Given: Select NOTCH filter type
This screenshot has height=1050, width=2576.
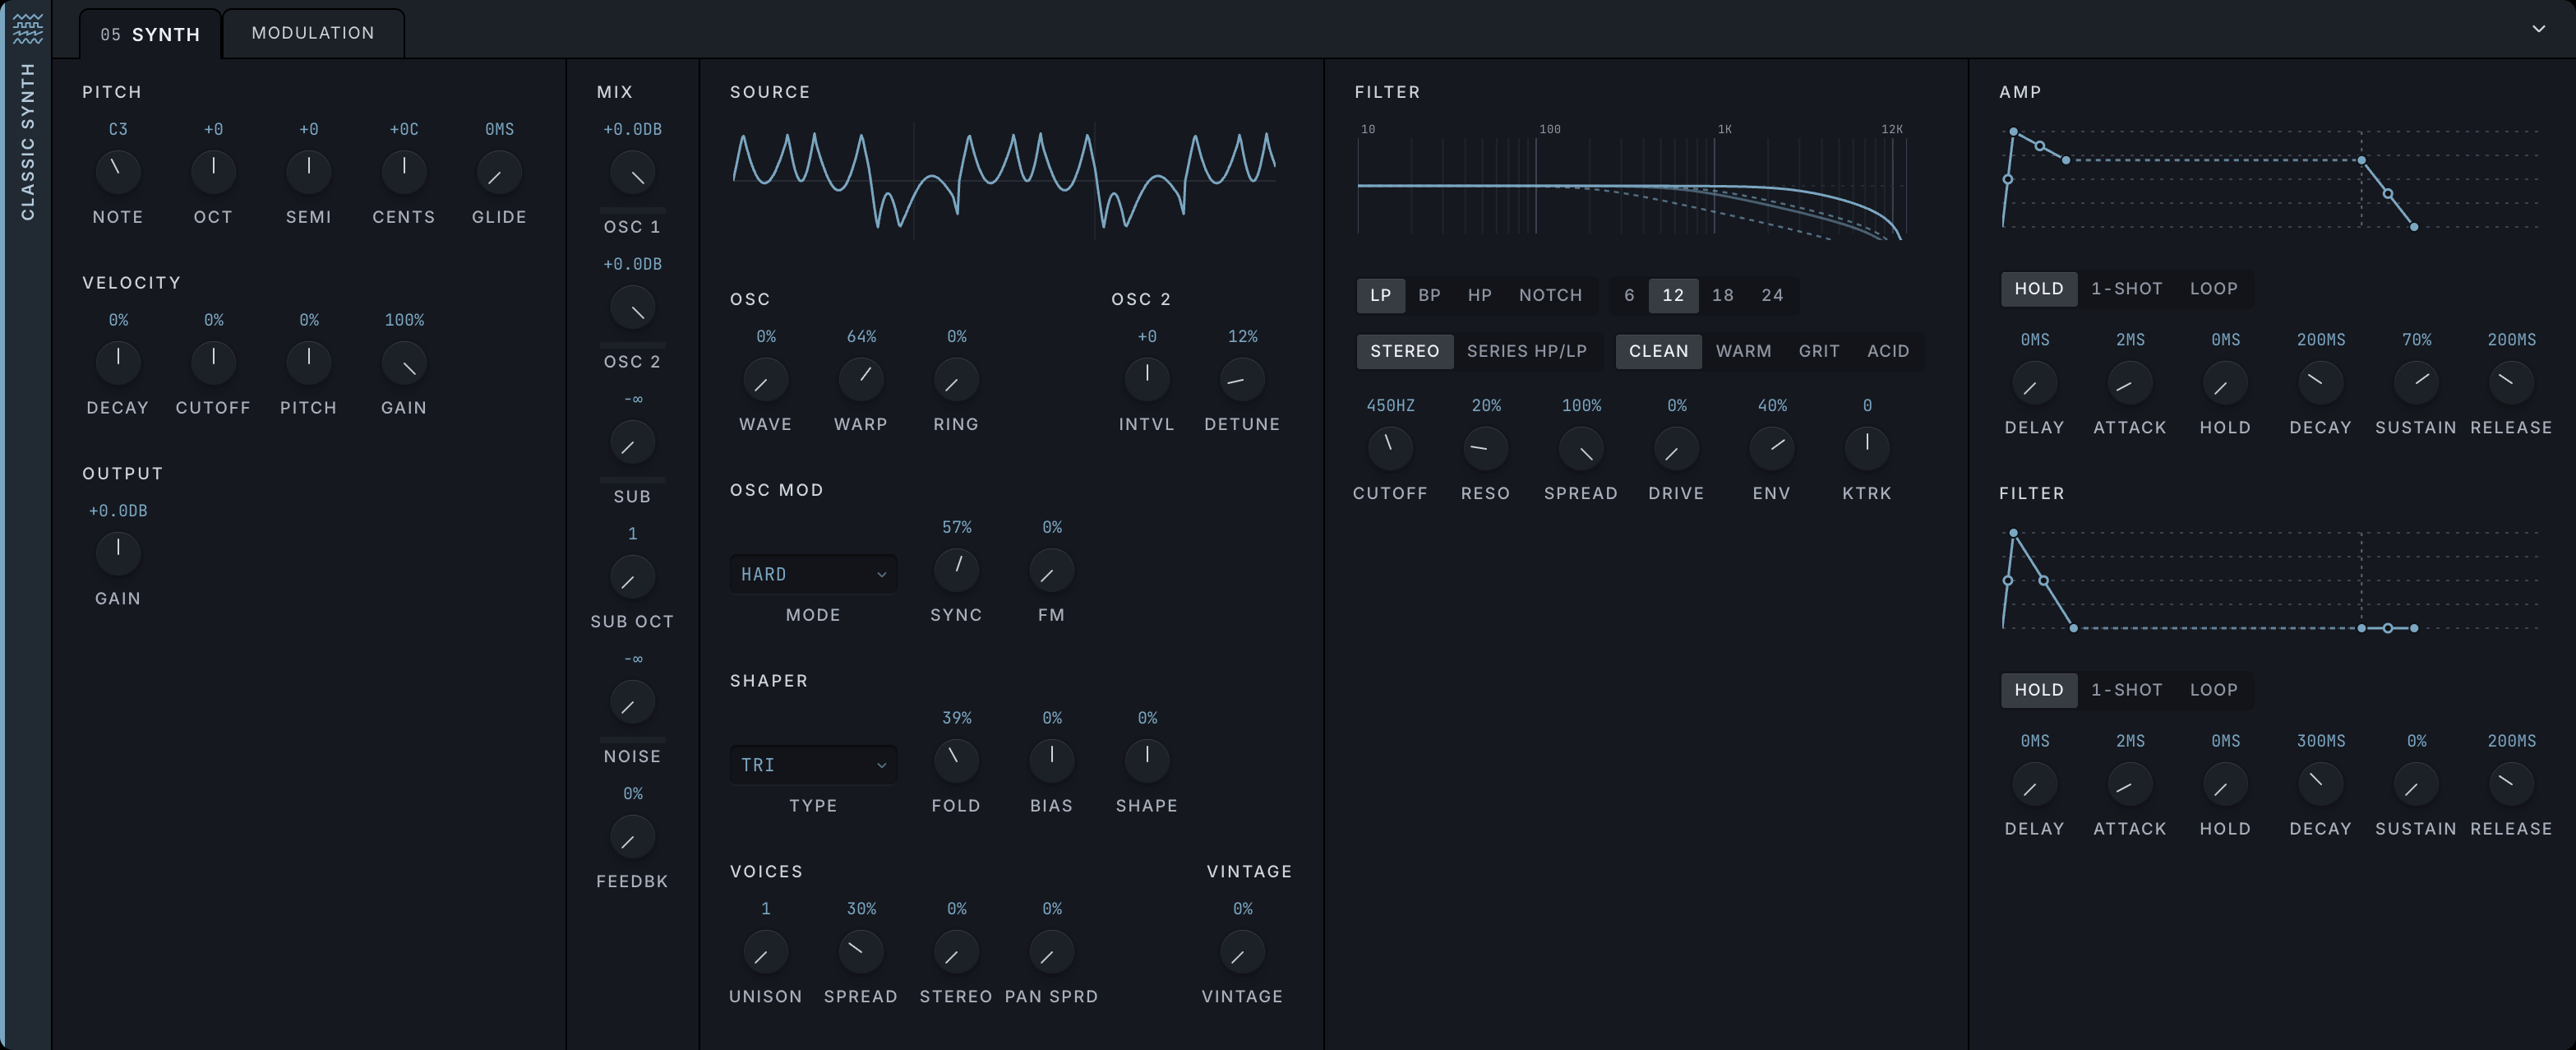Looking at the screenshot, I should 1550,295.
